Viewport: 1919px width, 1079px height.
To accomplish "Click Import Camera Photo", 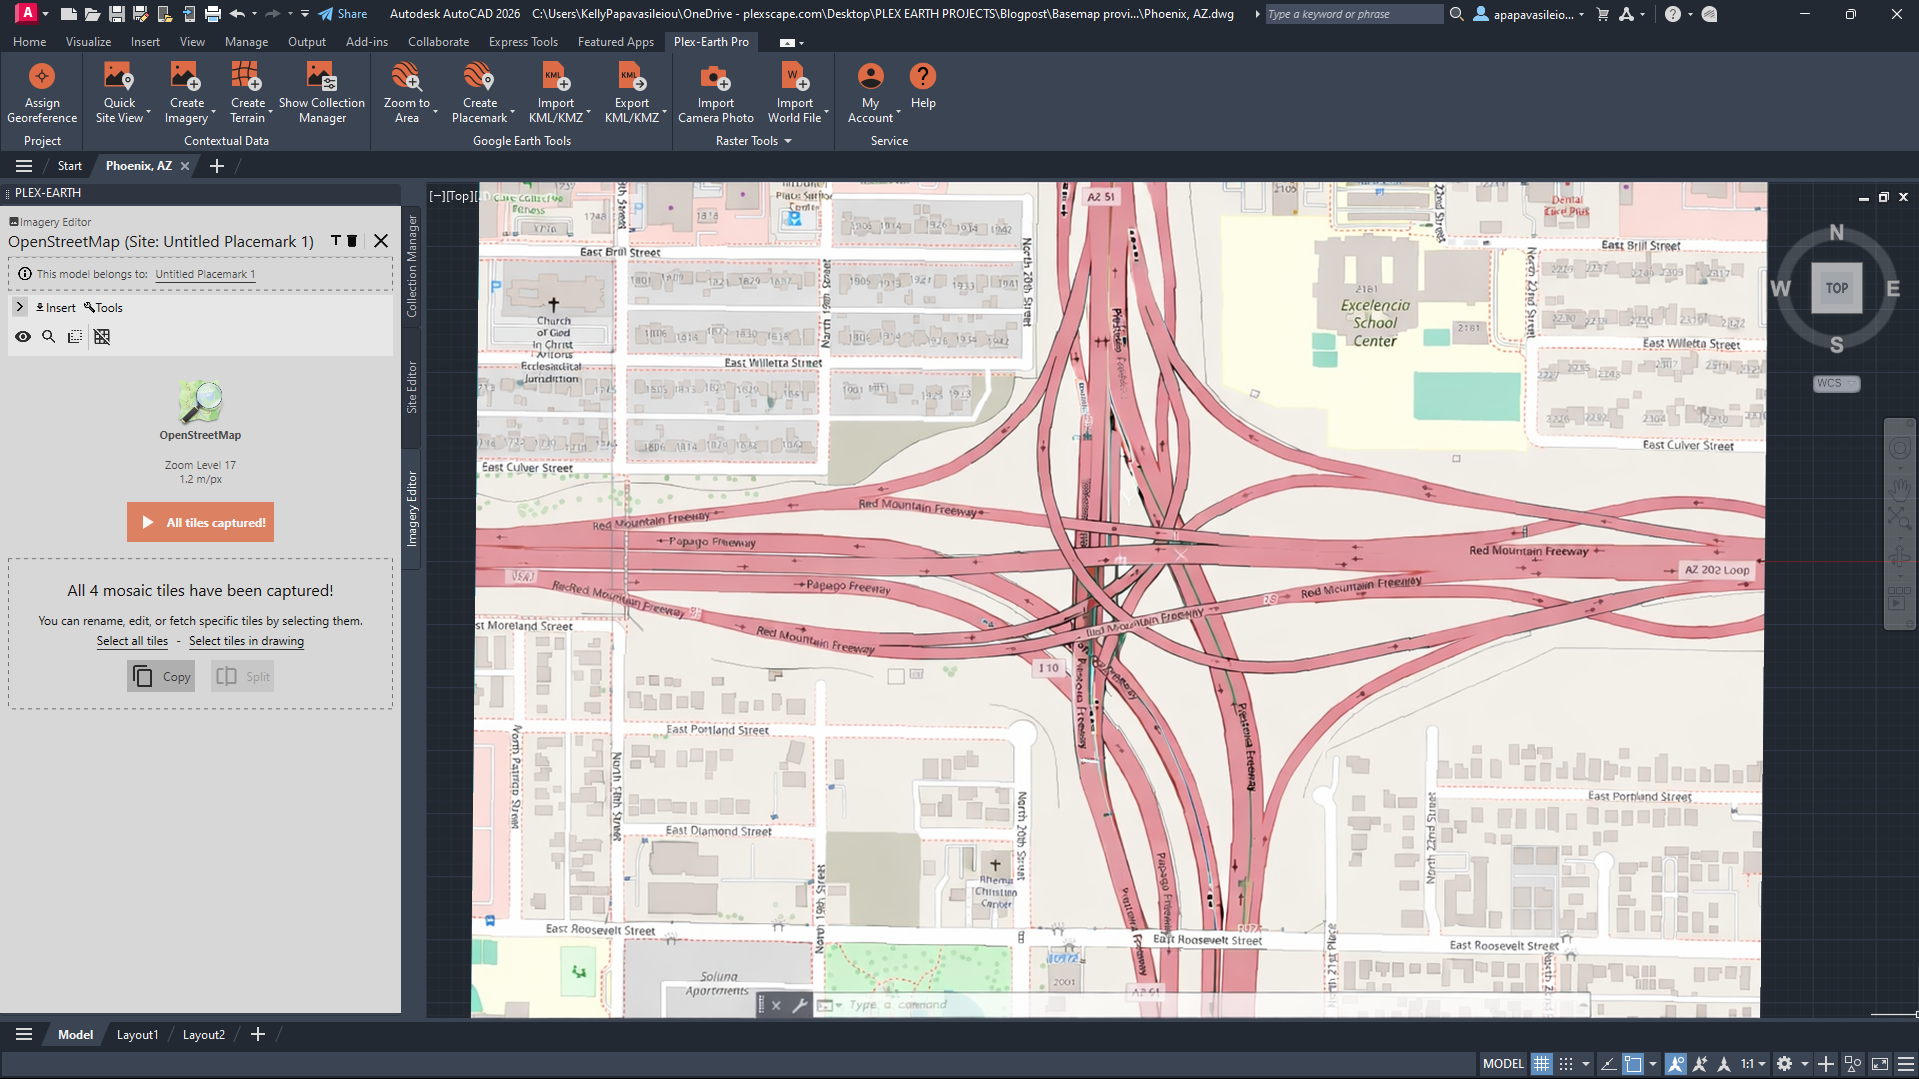I will coord(715,93).
